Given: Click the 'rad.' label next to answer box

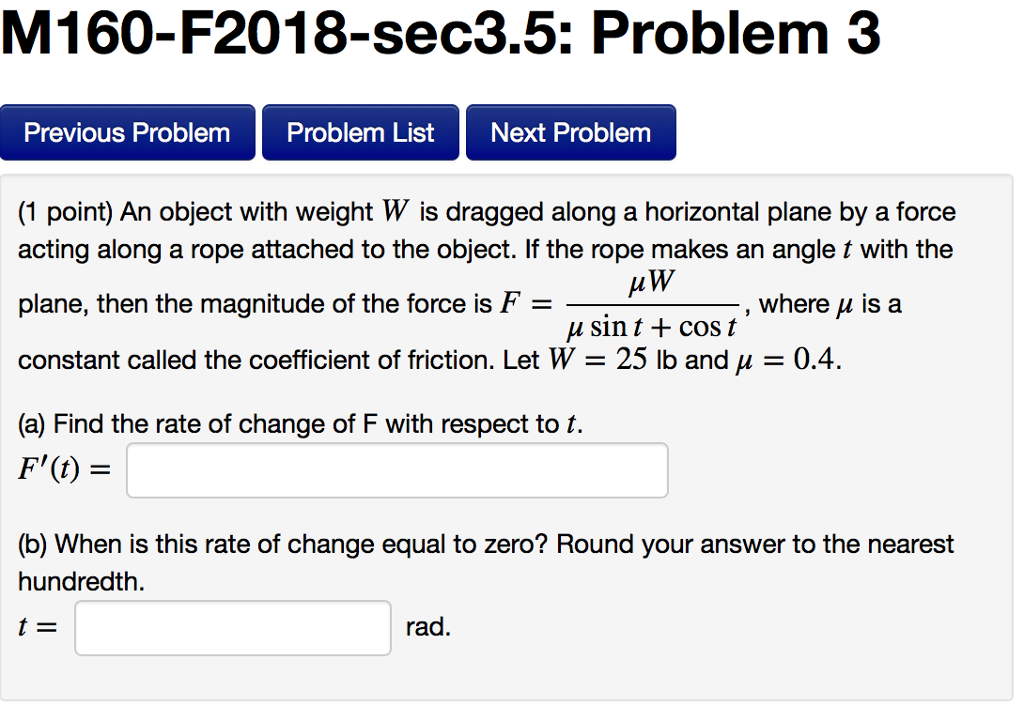Looking at the screenshot, I should (x=428, y=626).
